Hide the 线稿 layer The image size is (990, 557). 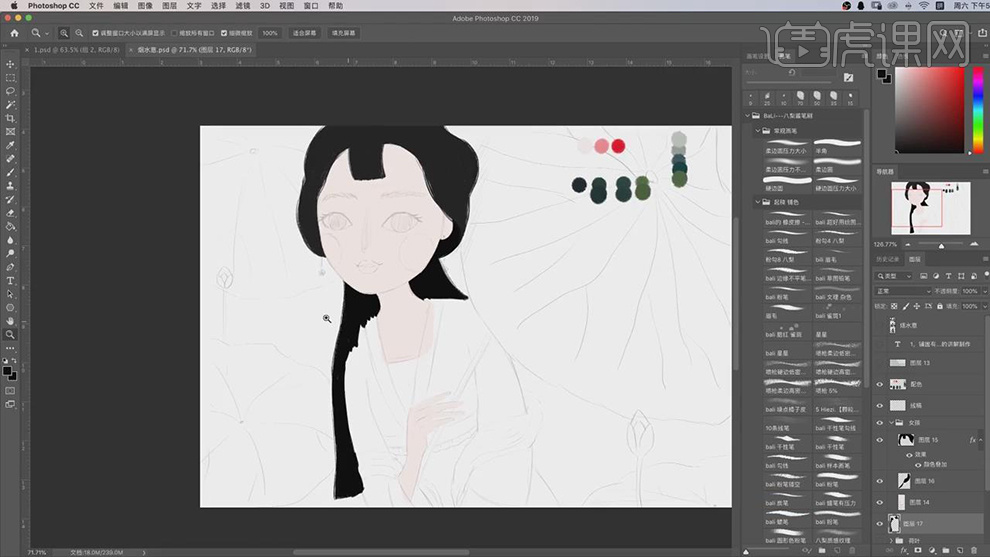(880, 405)
